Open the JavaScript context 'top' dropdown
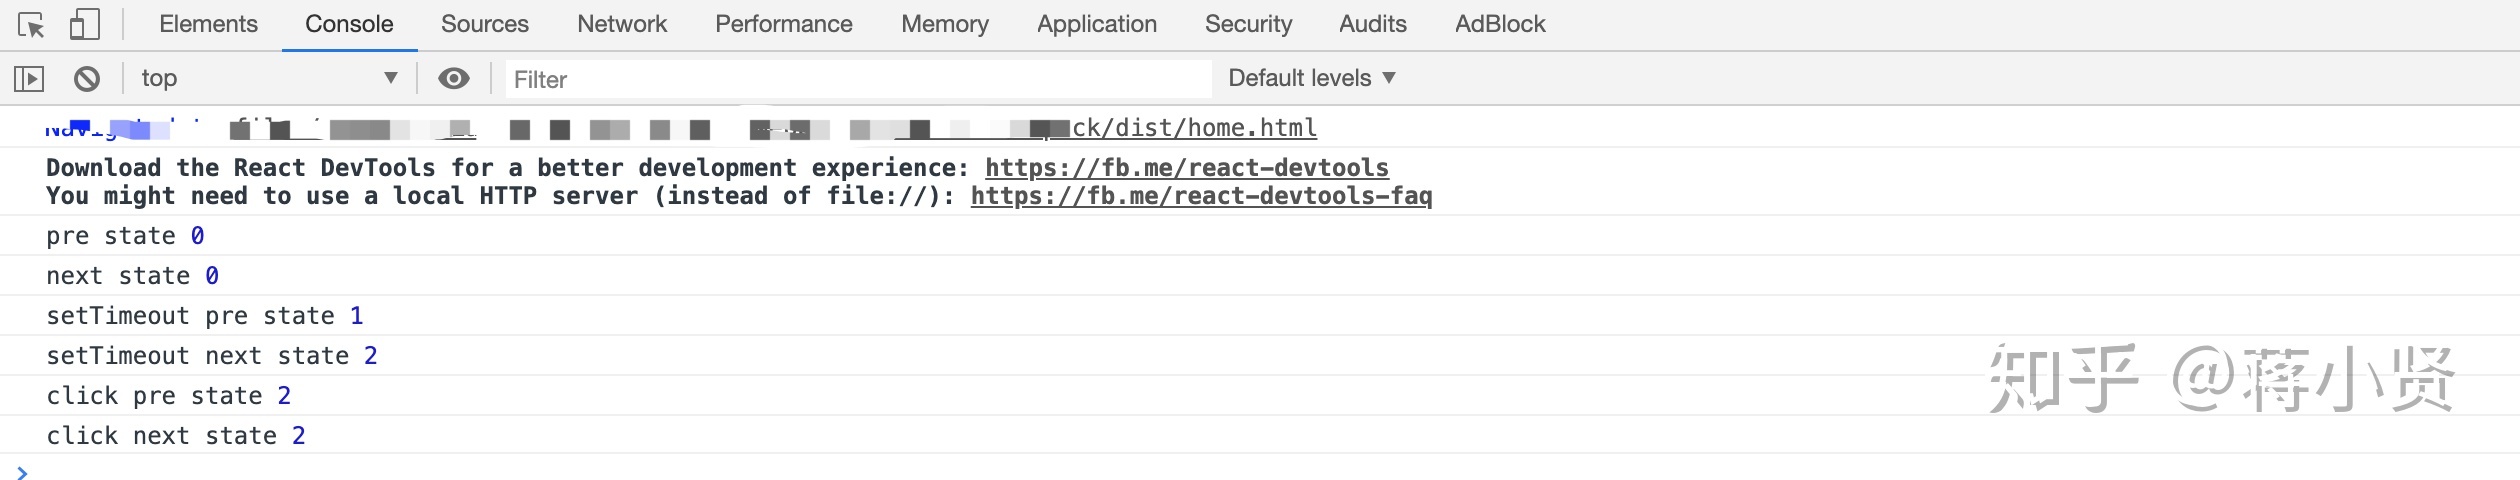 [x=269, y=78]
